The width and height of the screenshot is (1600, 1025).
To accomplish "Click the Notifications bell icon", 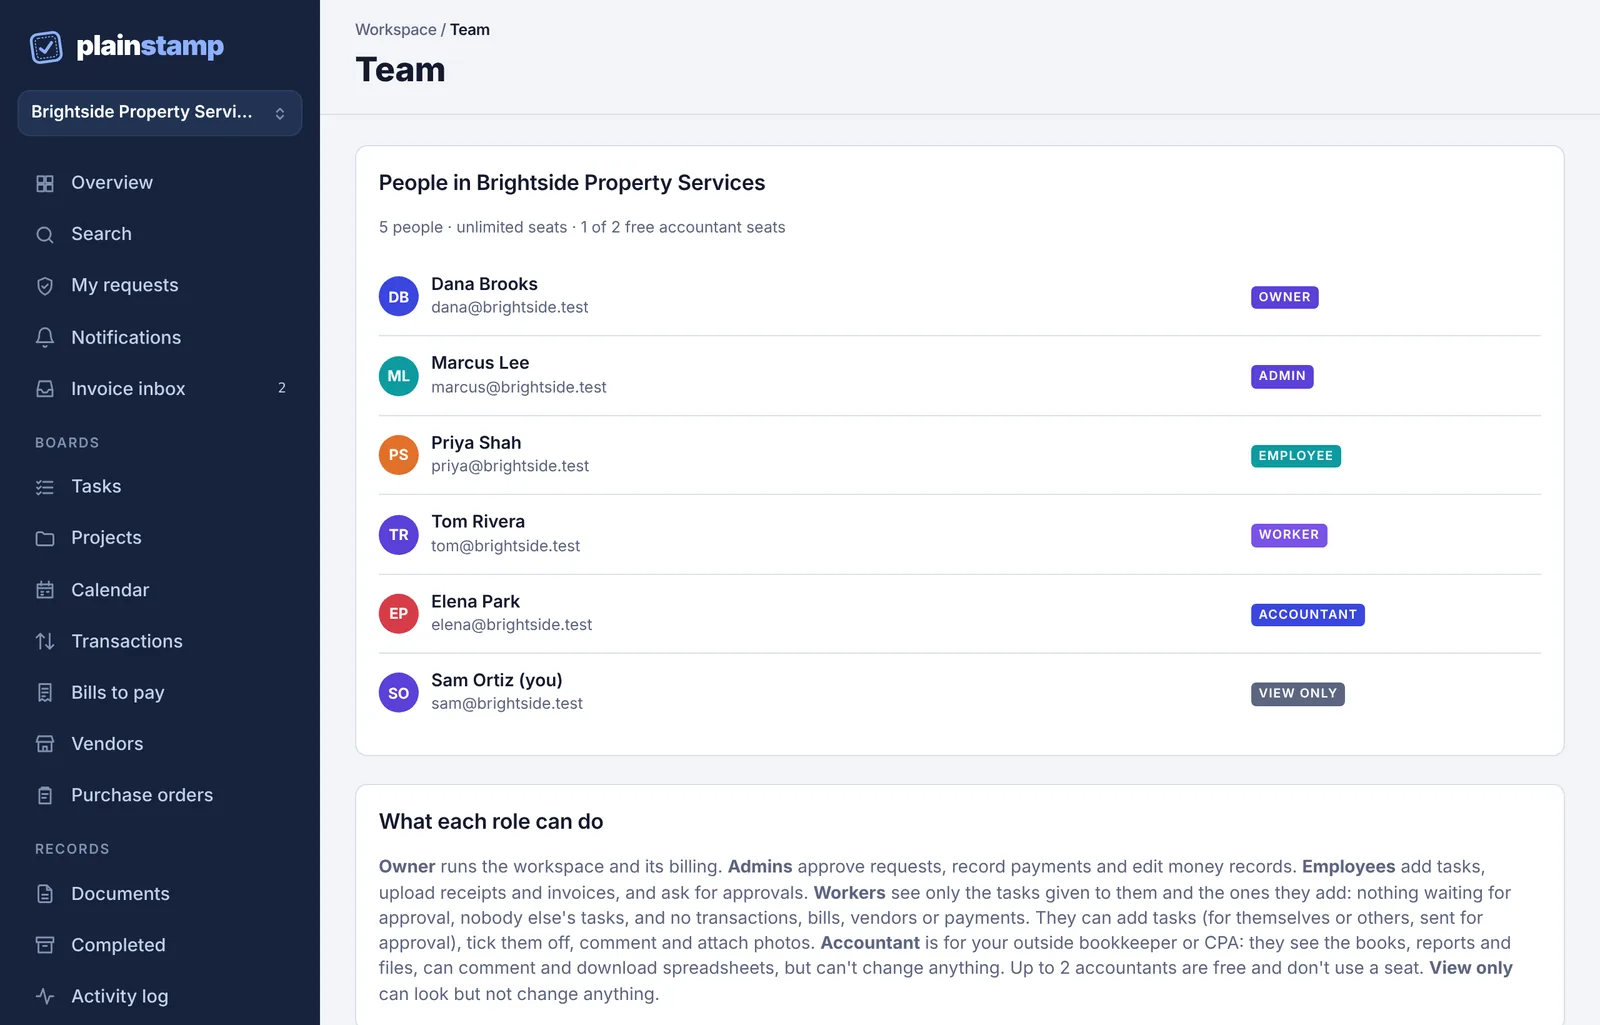I will tap(45, 338).
